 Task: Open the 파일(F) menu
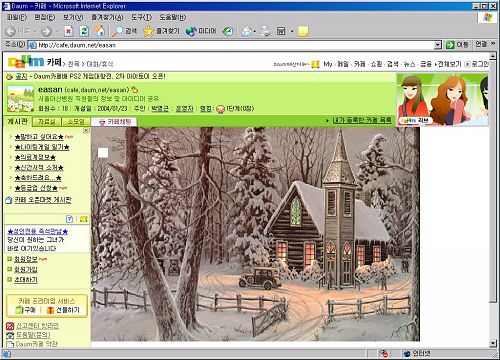tap(17, 17)
